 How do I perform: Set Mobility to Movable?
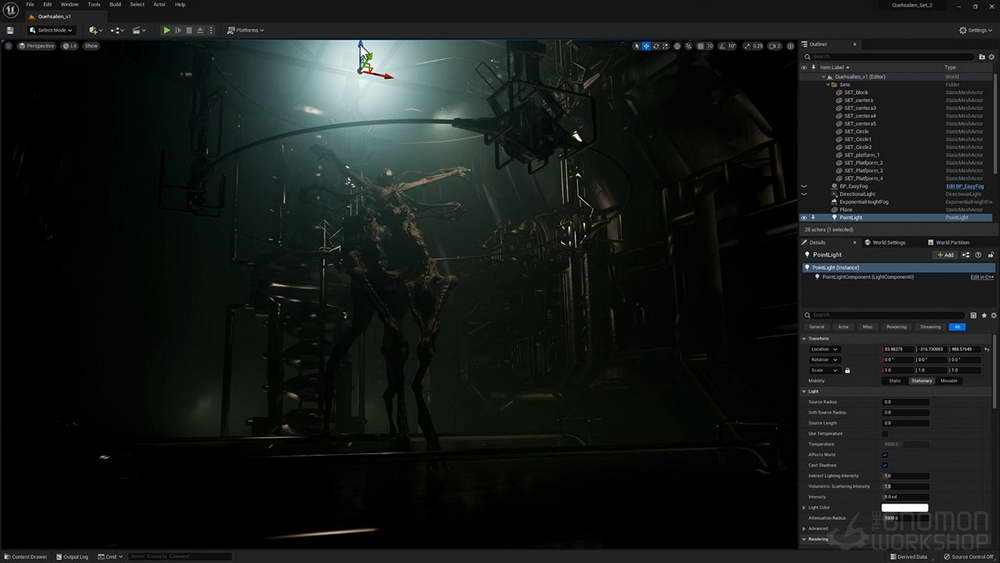[x=949, y=381]
